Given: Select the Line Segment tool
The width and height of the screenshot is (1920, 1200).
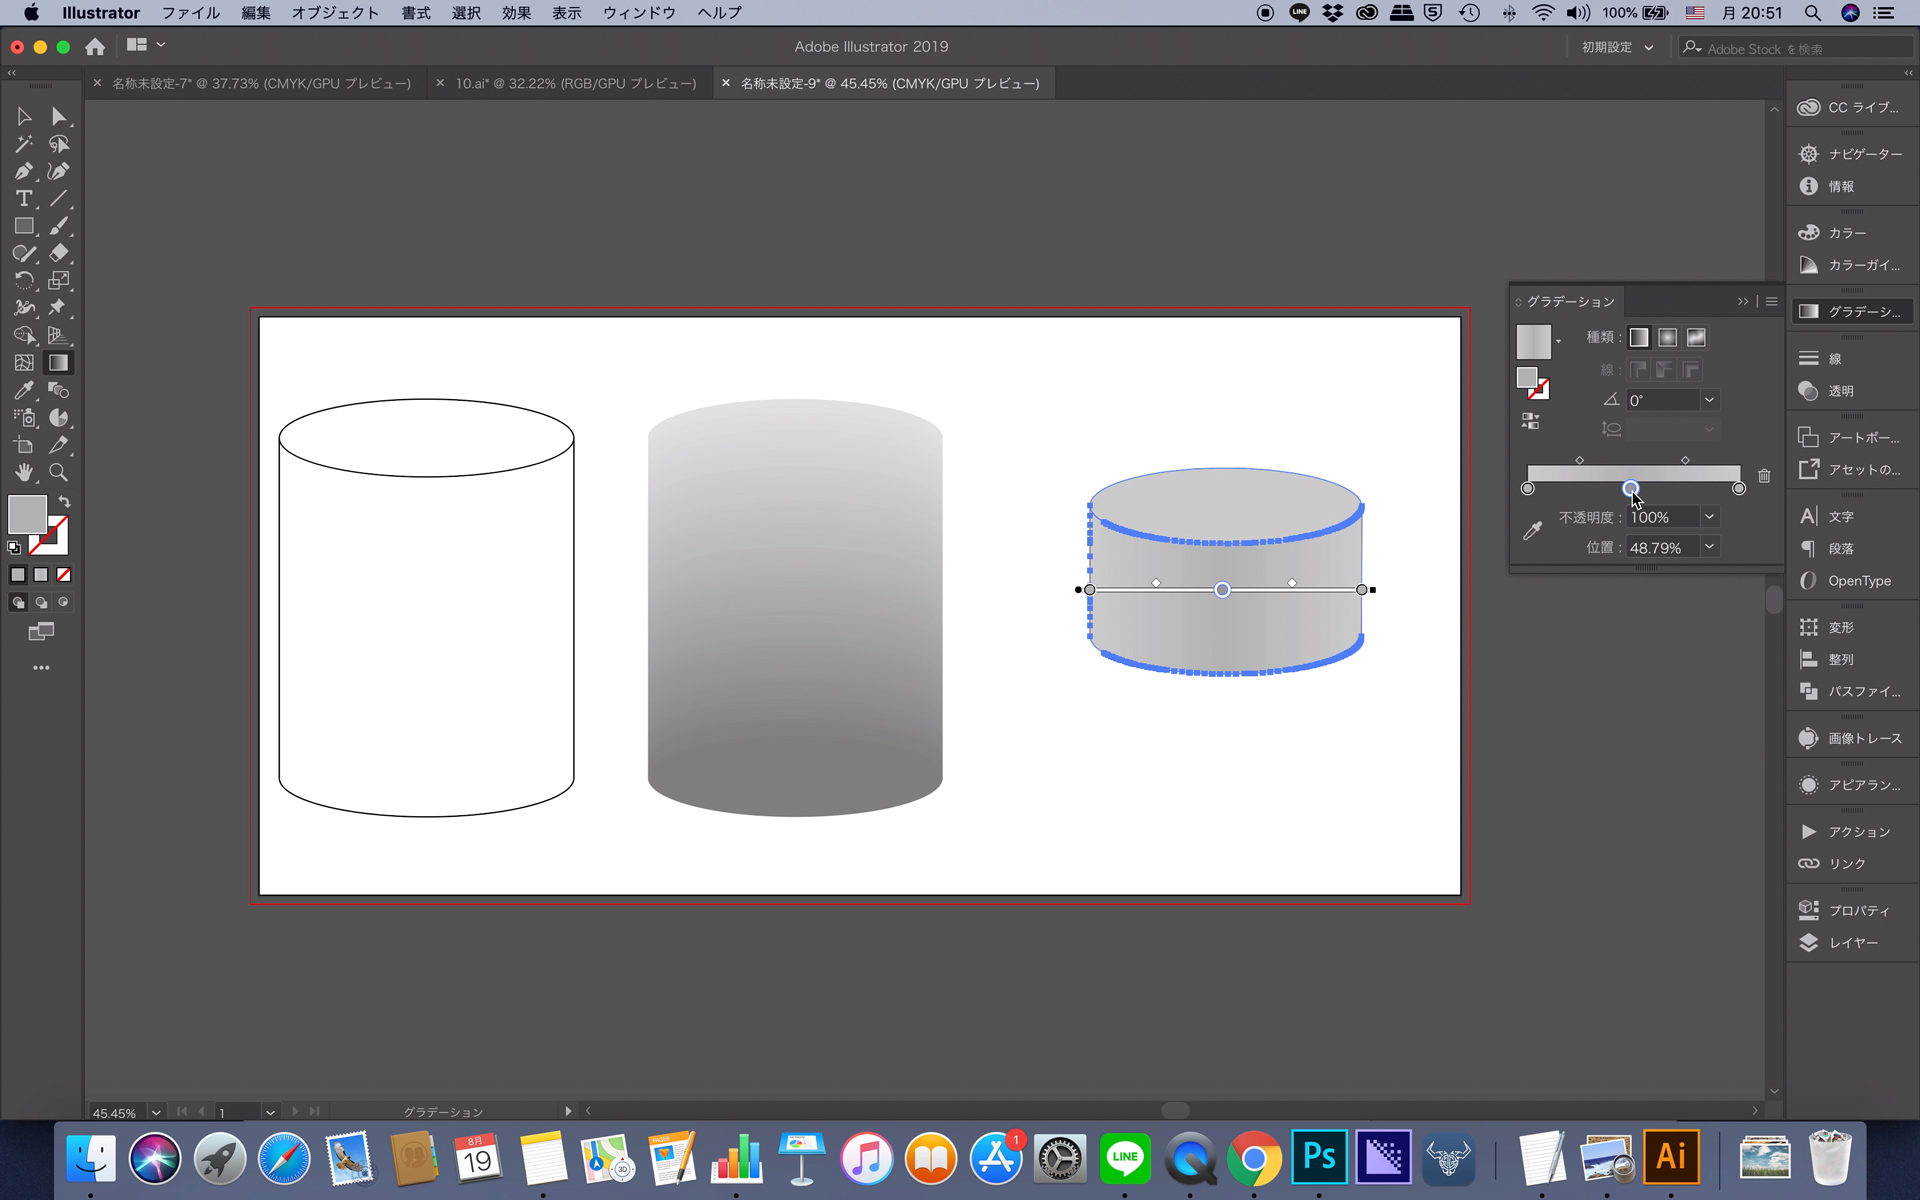Looking at the screenshot, I should coord(59,199).
